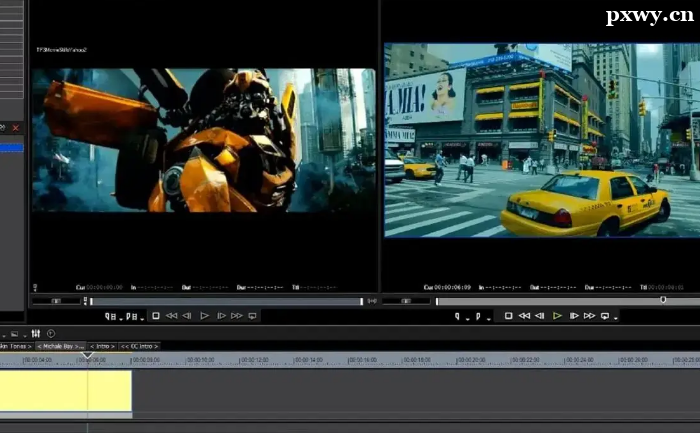
Task: Open Set In dropdown in Recorder monitor
Action: coord(467,319)
